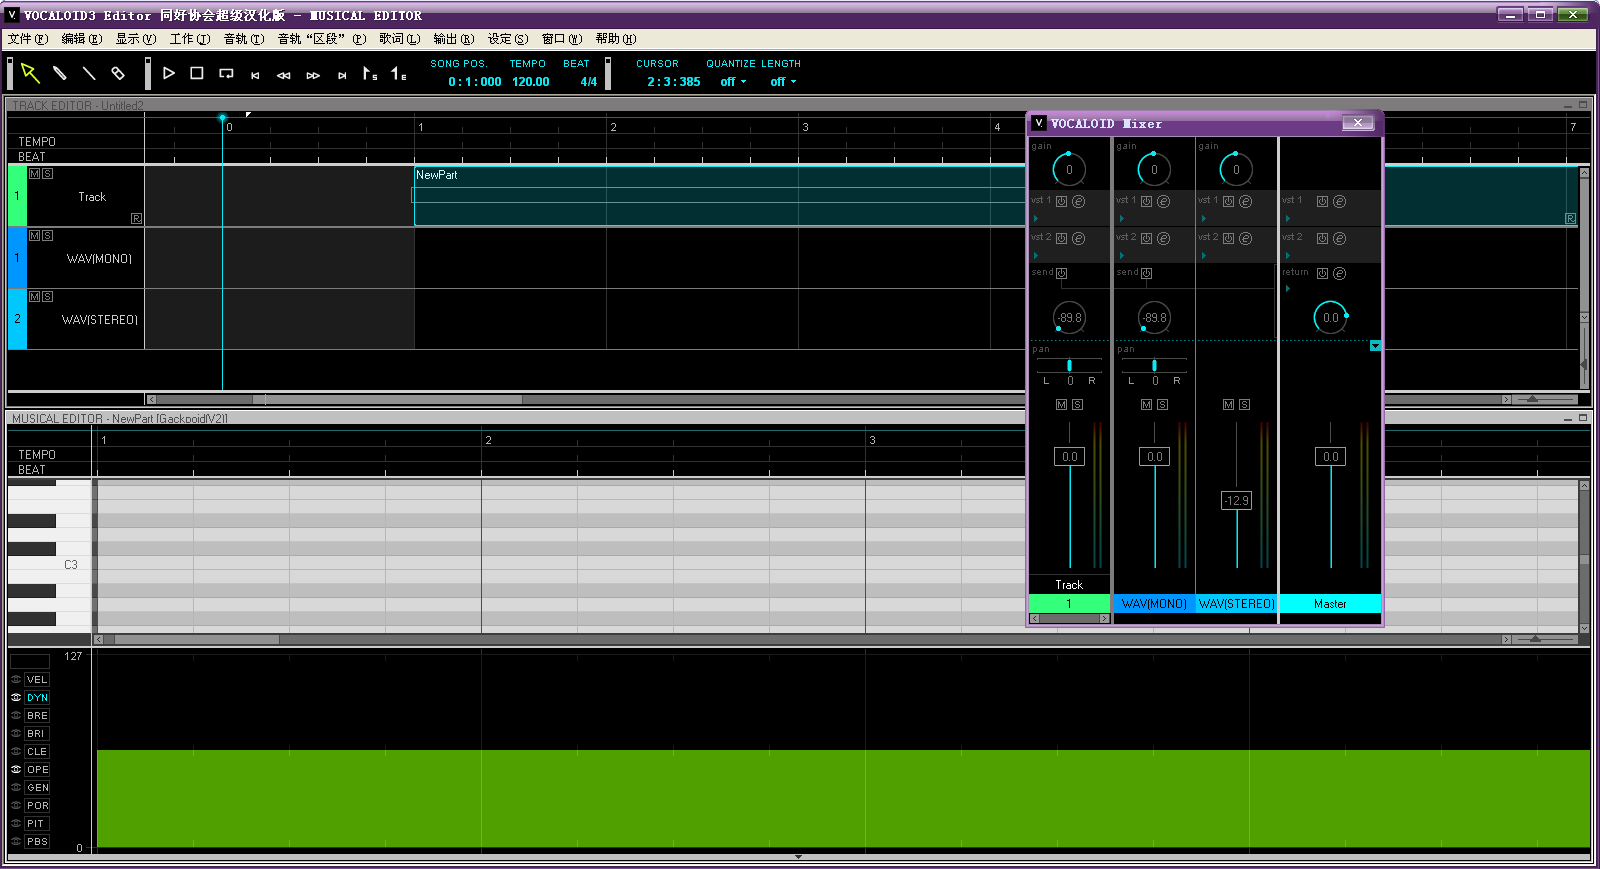Jump to the song start
Viewport: 1600px width, 869px height.
pos(255,75)
